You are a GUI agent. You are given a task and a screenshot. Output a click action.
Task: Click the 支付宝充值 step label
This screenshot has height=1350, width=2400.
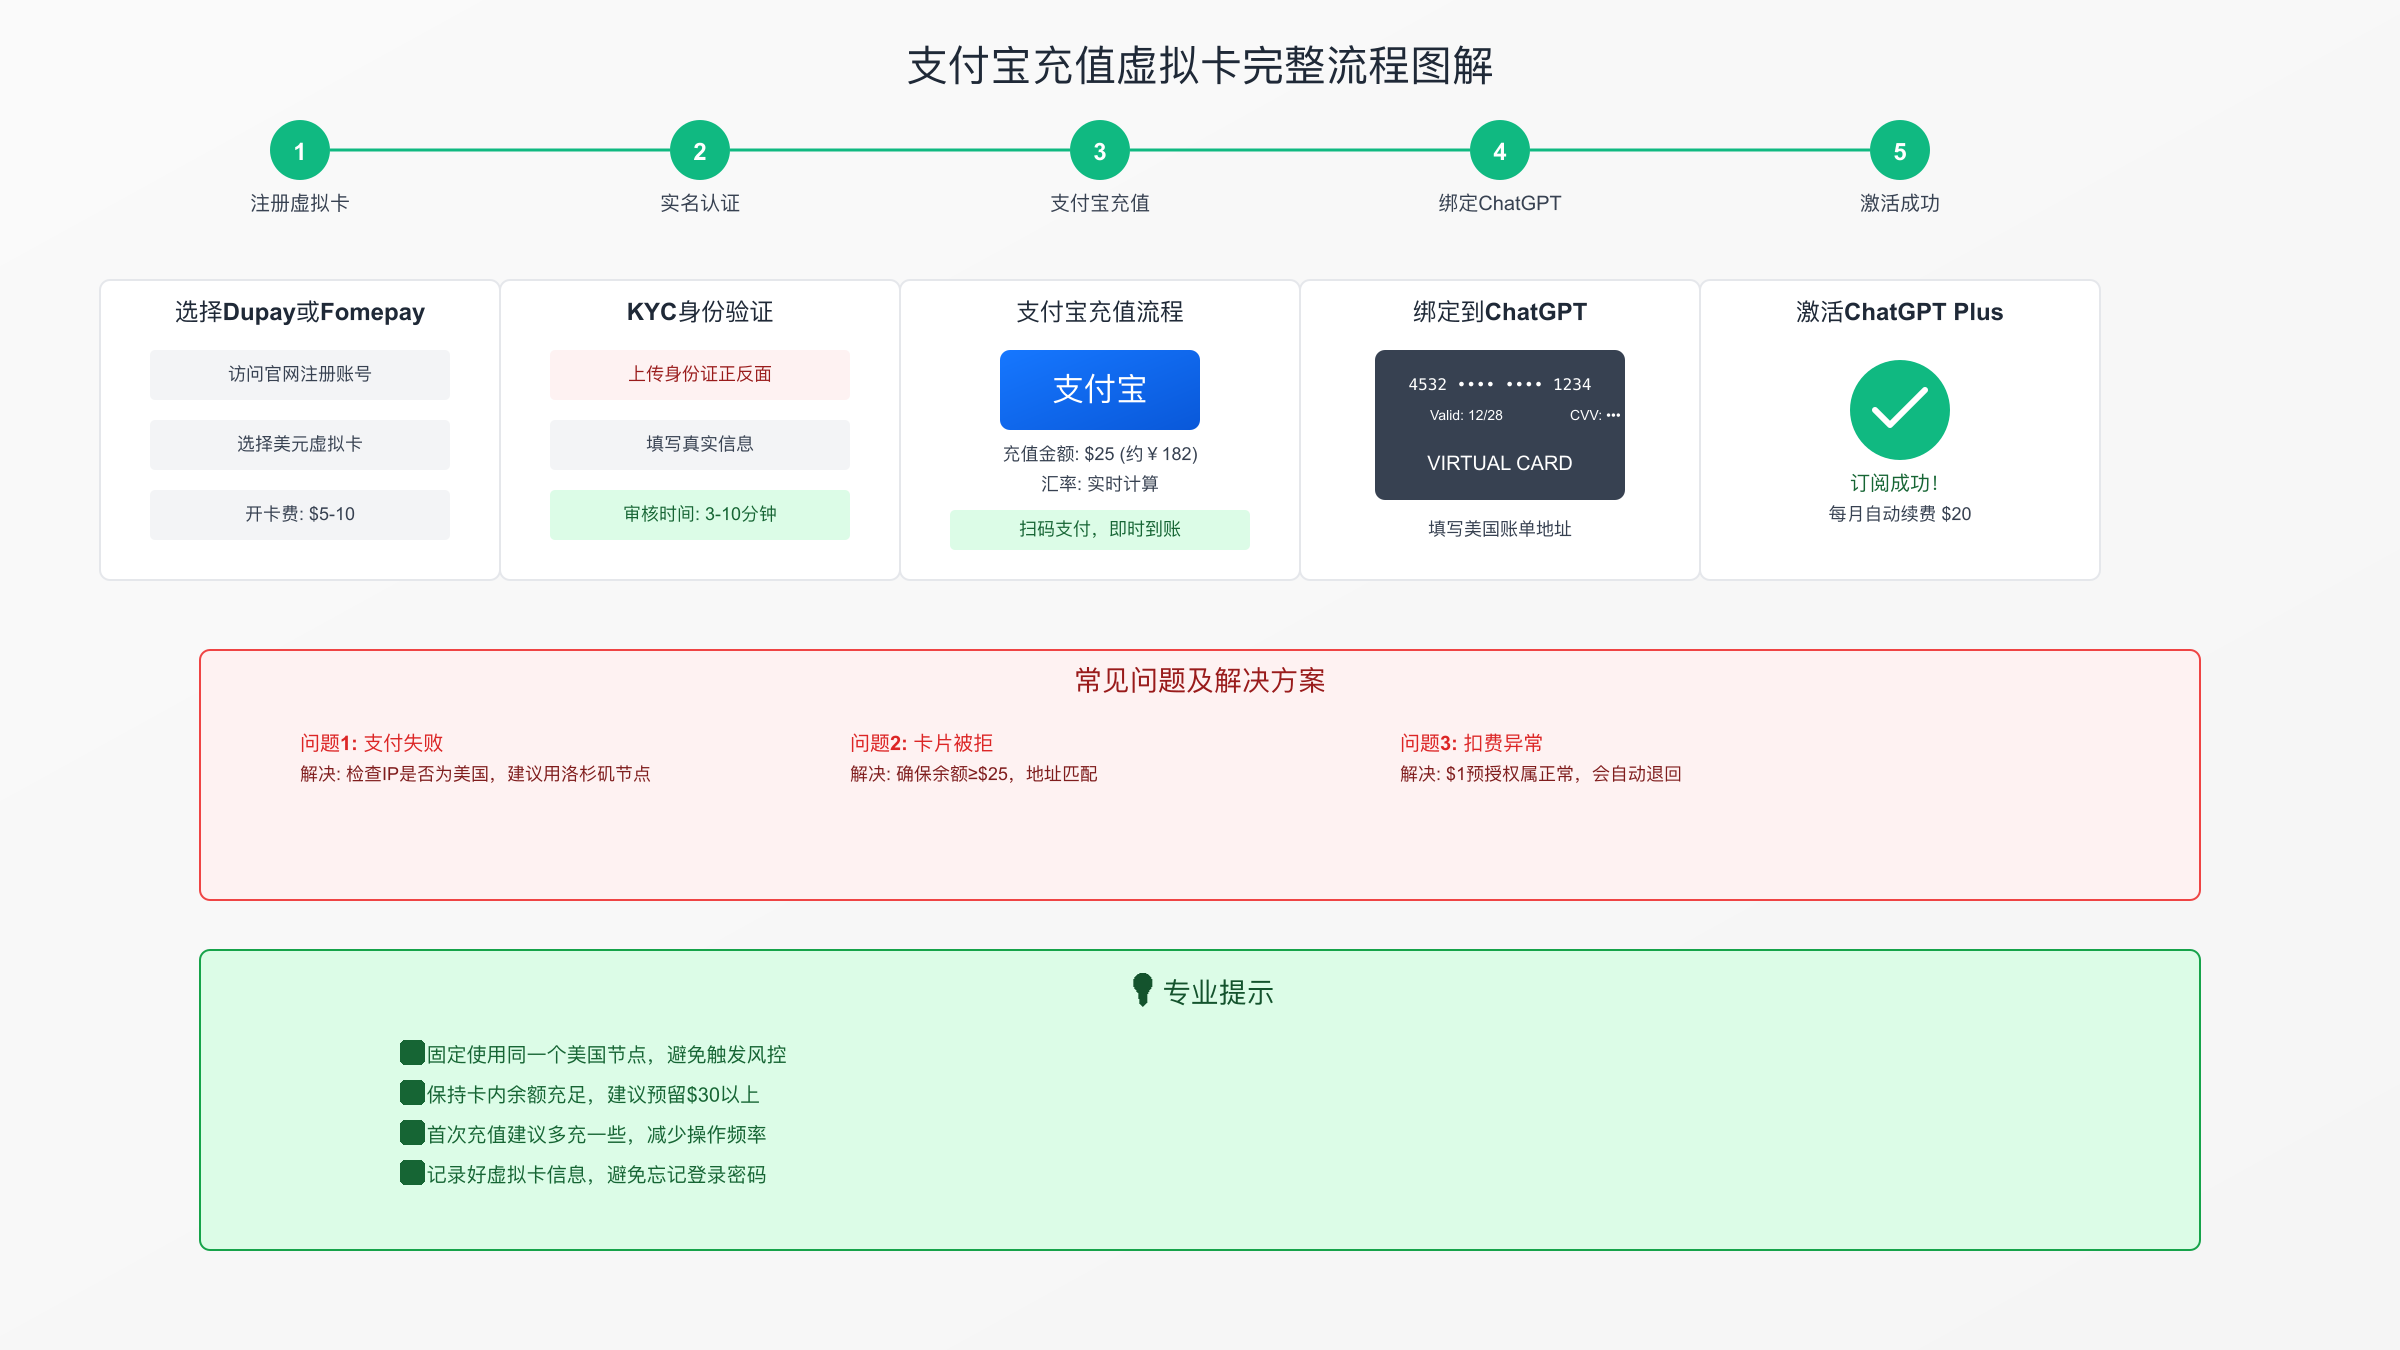(x=1100, y=204)
